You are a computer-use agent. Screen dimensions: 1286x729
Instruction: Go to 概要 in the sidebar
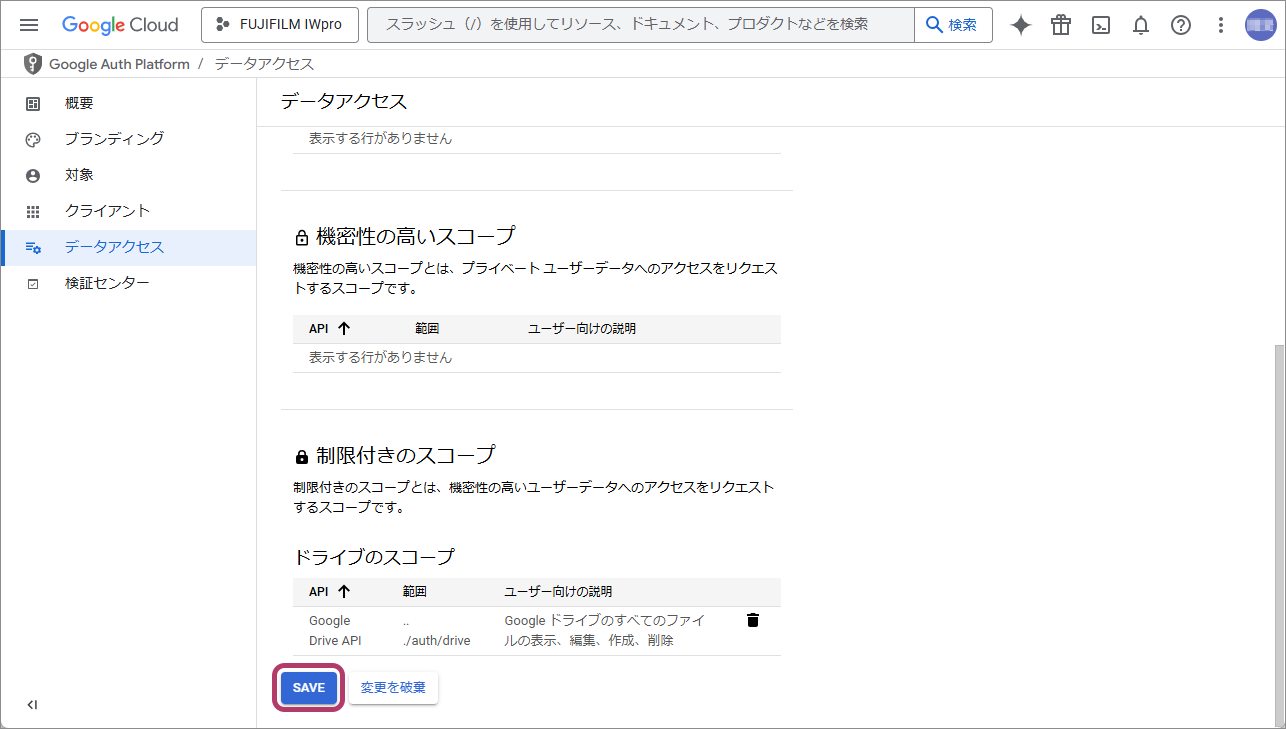79,103
